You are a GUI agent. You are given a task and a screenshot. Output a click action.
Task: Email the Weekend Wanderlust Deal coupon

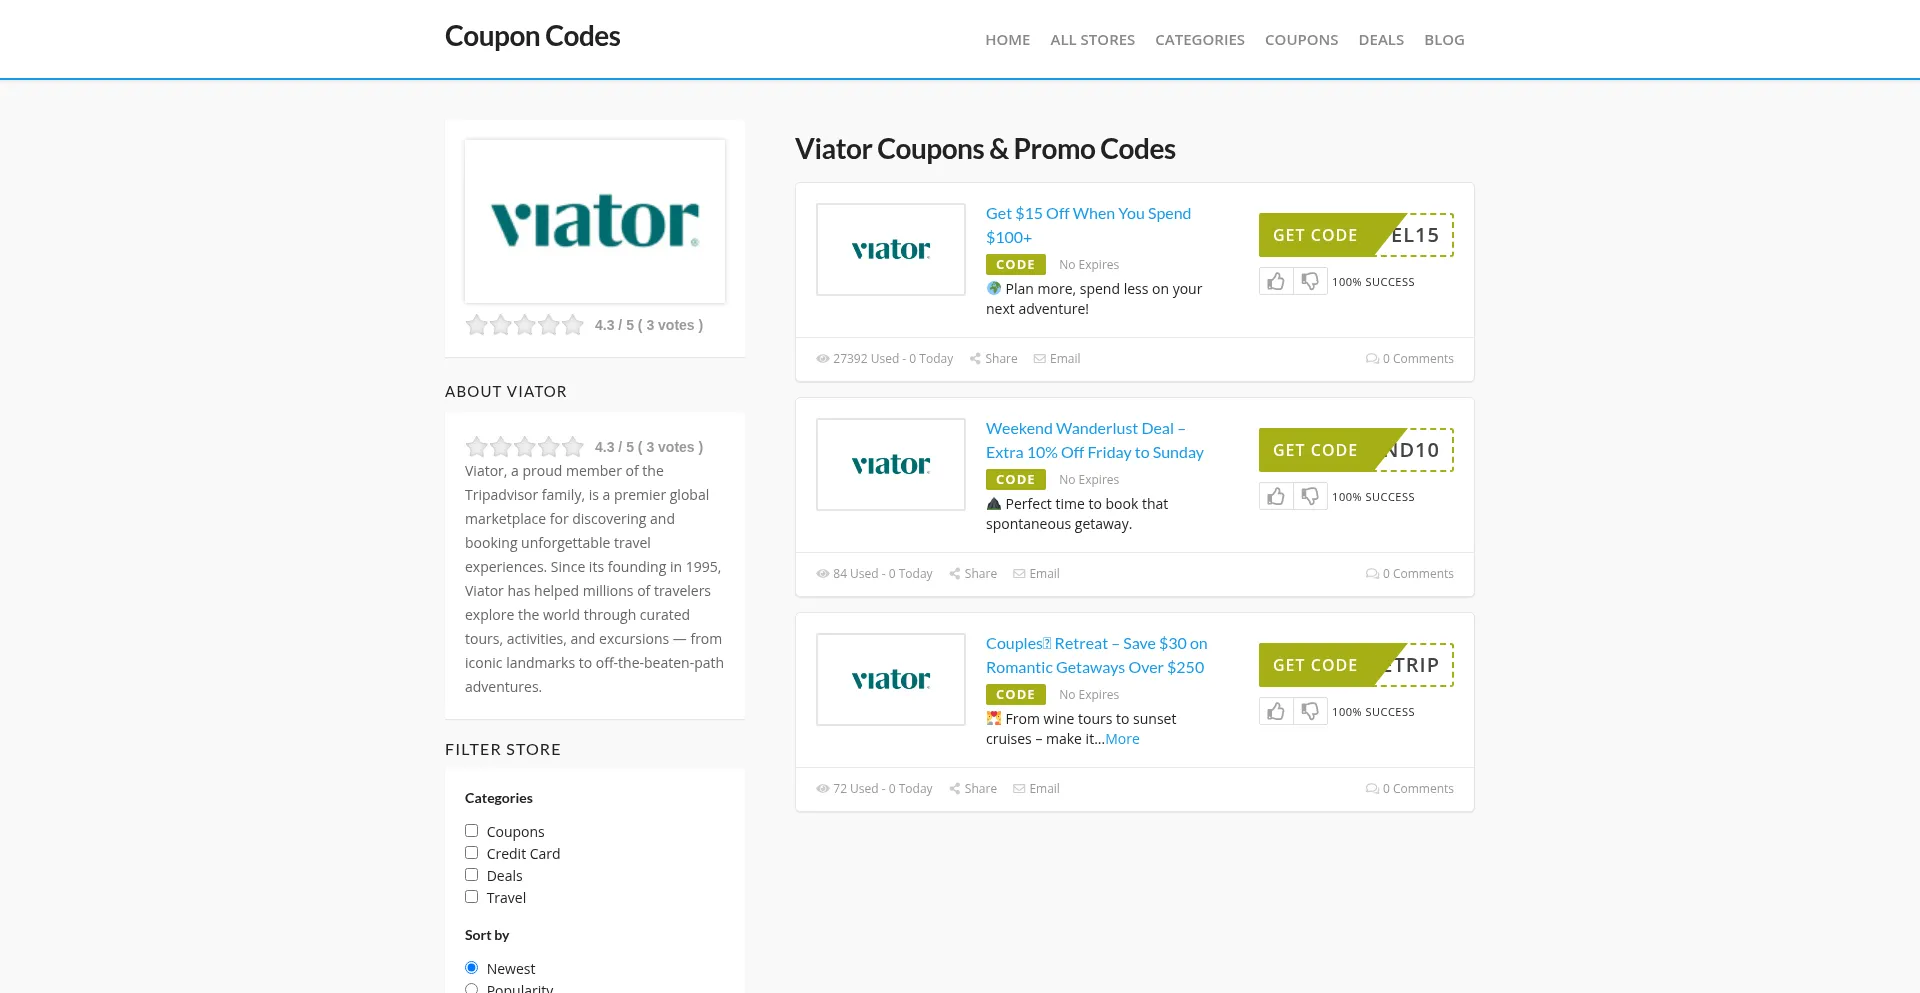(1036, 574)
